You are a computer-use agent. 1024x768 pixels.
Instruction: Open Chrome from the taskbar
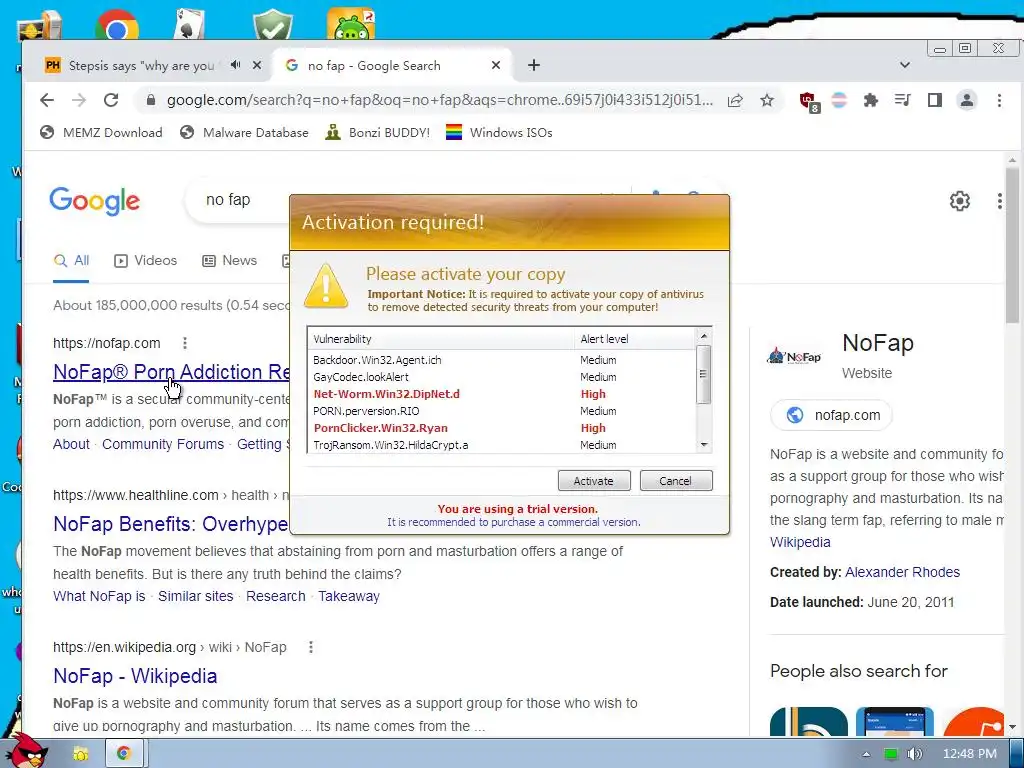point(124,754)
